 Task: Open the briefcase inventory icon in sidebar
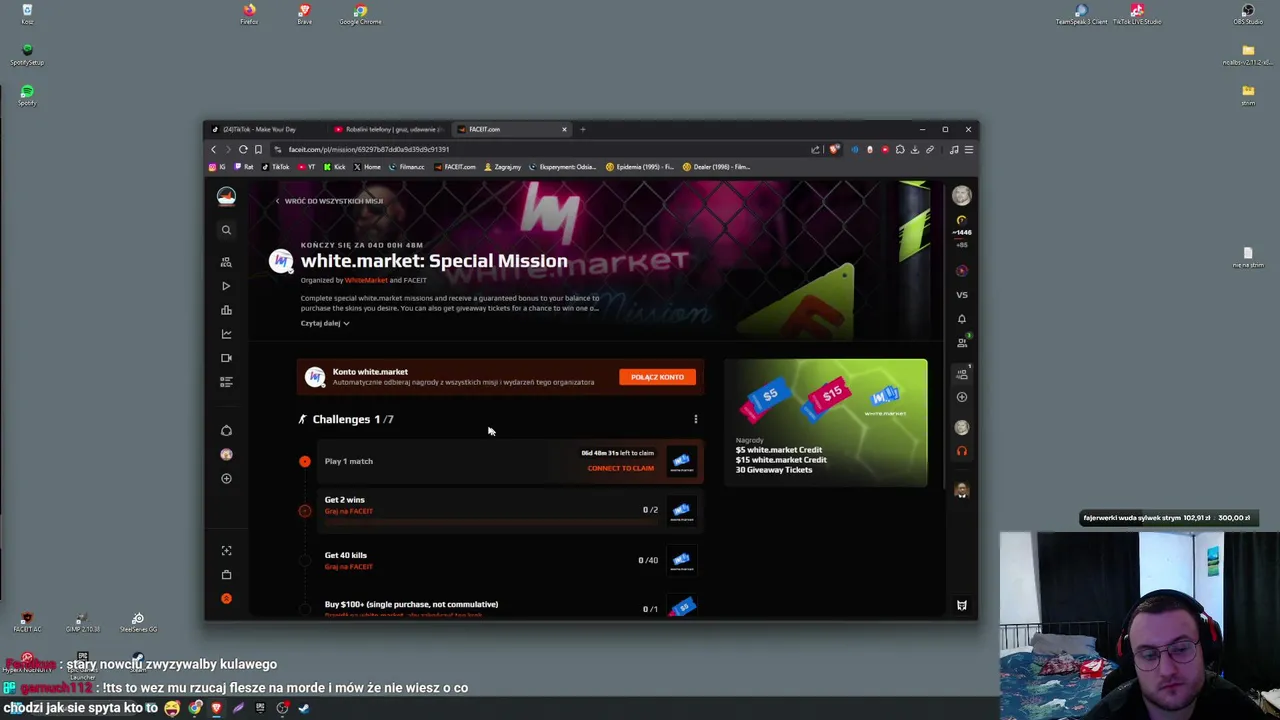tap(226, 575)
